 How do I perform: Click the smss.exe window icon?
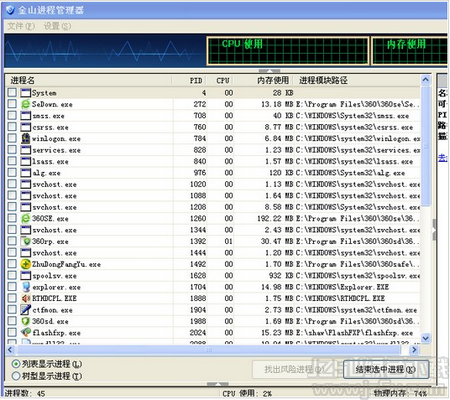pos(26,116)
